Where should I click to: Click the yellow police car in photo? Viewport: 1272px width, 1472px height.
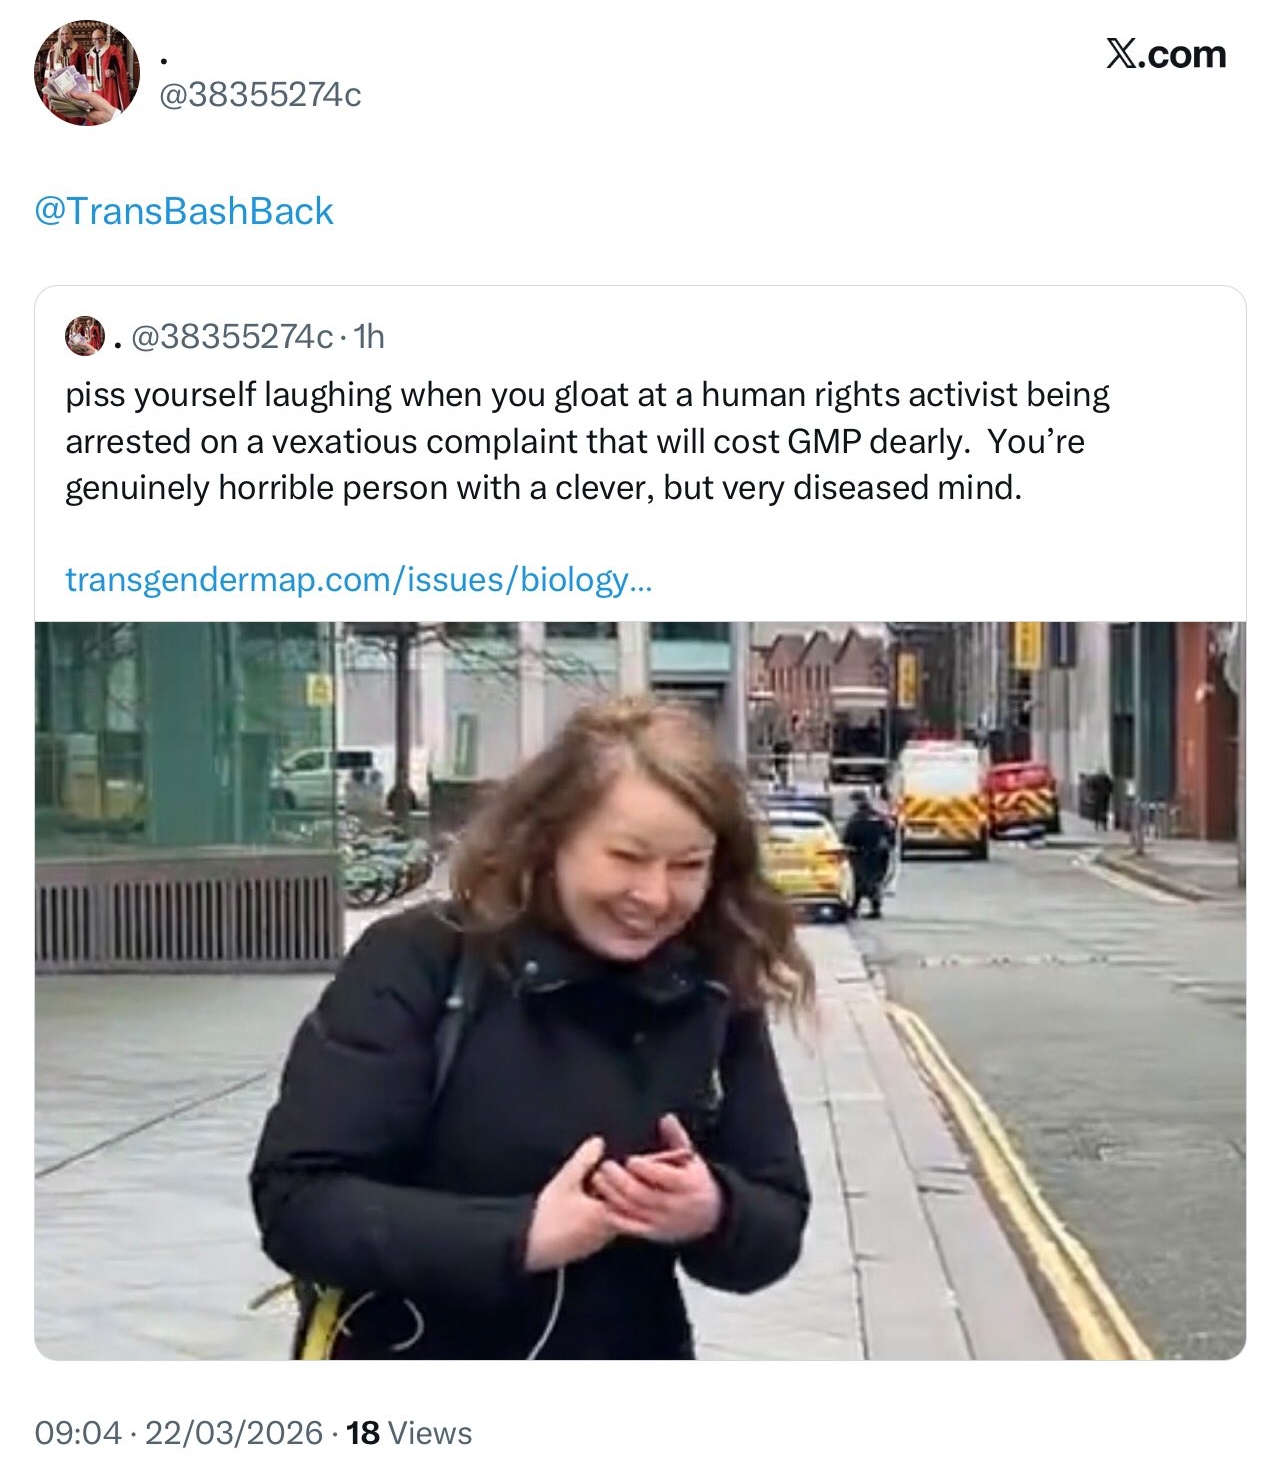tap(807, 863)
